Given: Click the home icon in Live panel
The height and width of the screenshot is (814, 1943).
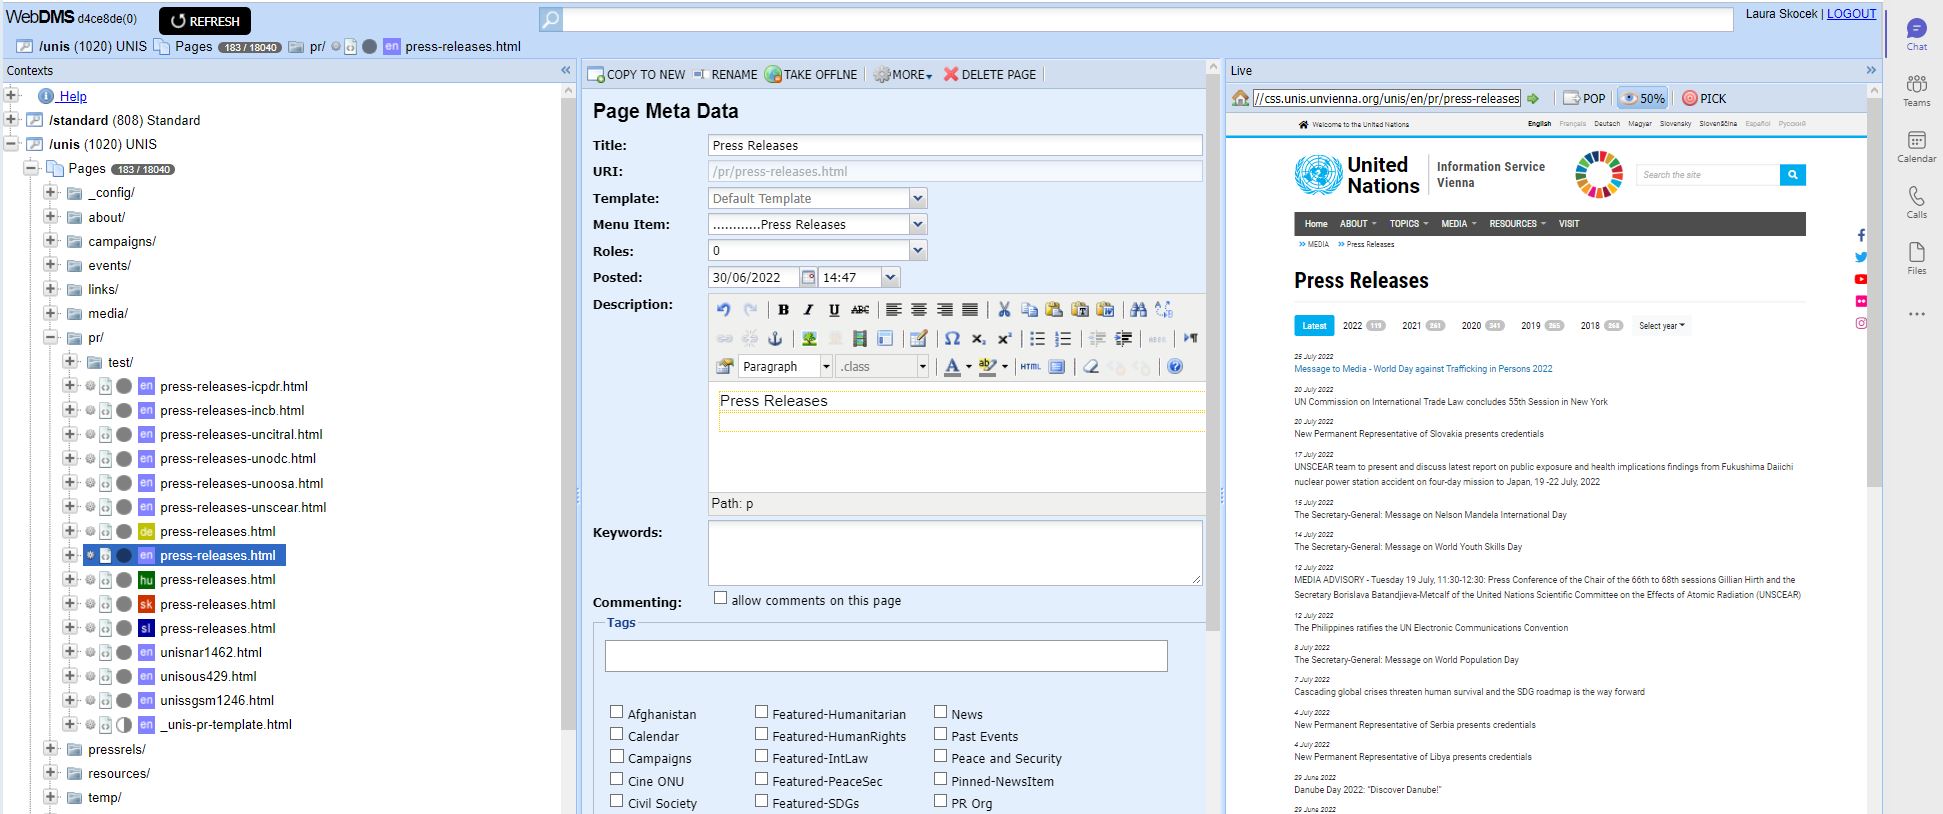Looking at the screenshot, I should tap(1240, 98).
